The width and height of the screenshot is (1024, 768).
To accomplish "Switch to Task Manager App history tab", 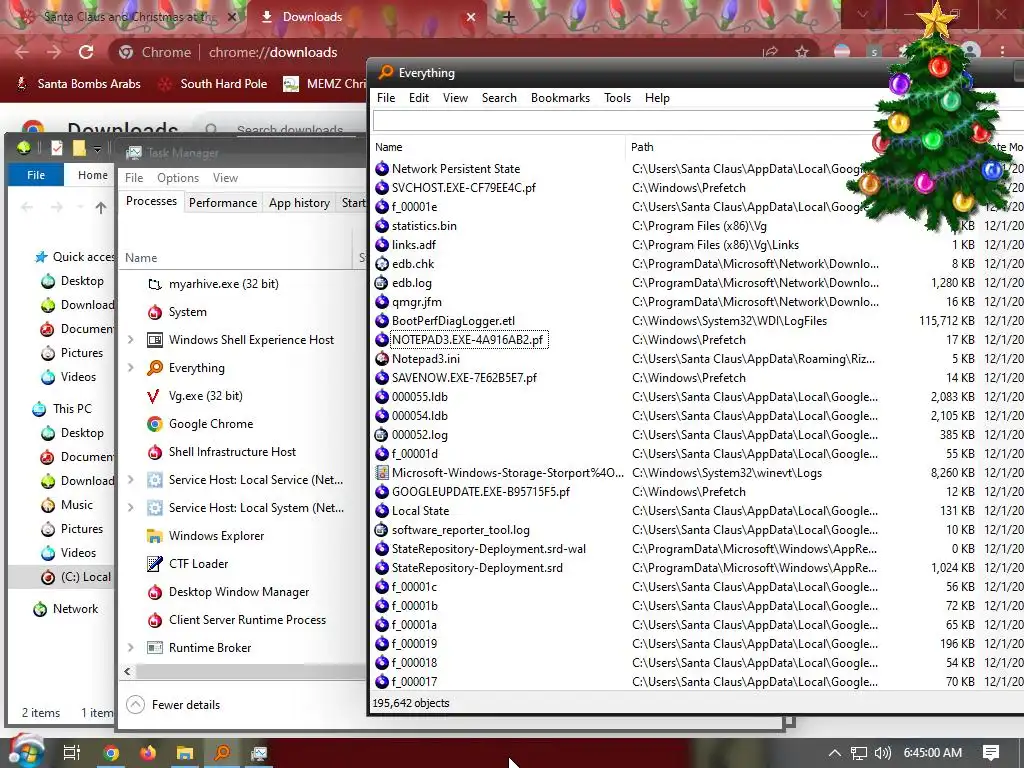I will point(299,202).
